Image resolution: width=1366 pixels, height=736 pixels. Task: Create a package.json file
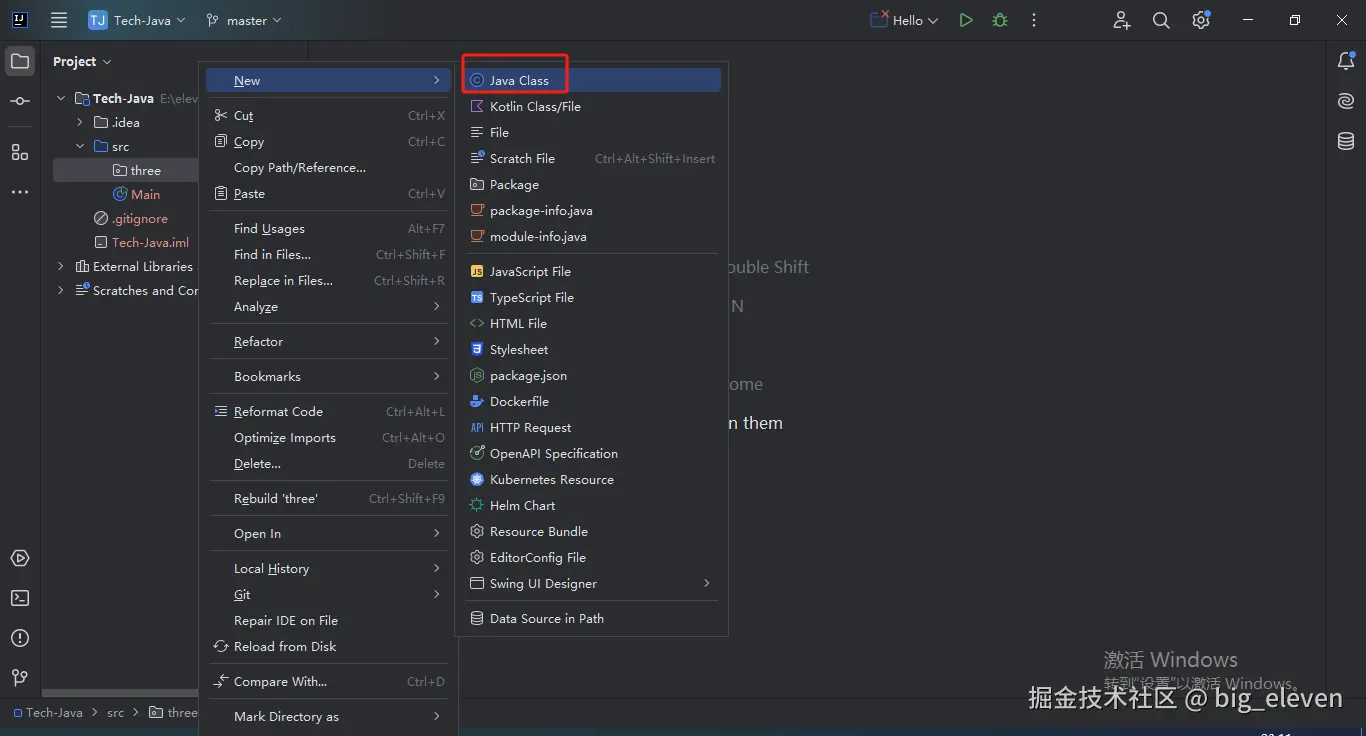tap(591, 375)
